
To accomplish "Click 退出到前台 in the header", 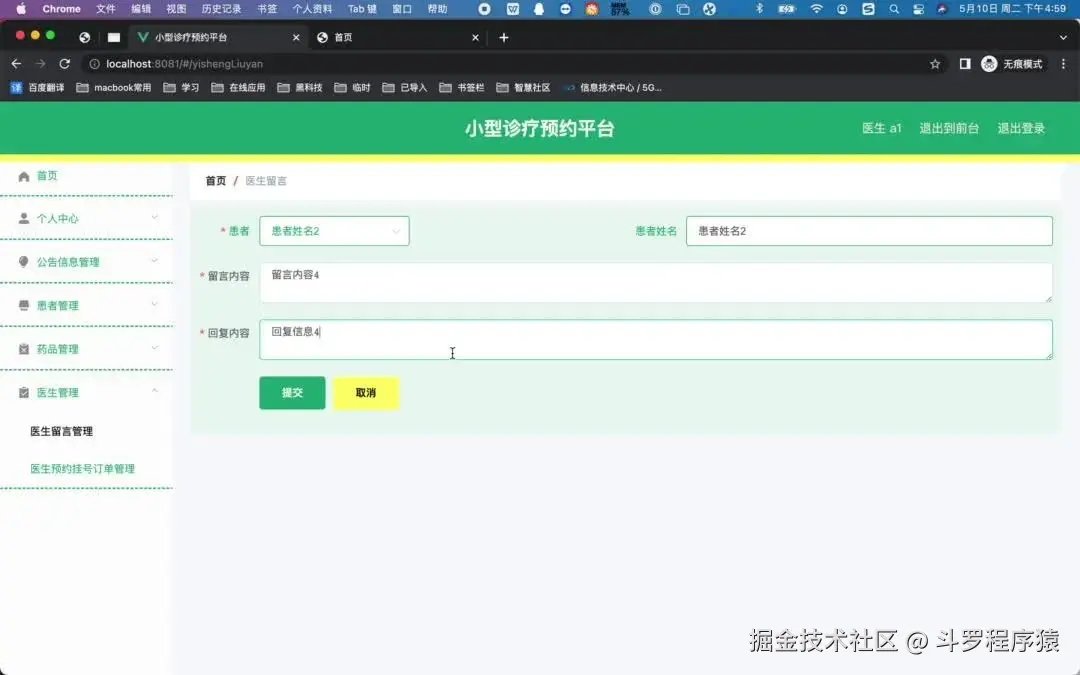I will click(948, 128).
